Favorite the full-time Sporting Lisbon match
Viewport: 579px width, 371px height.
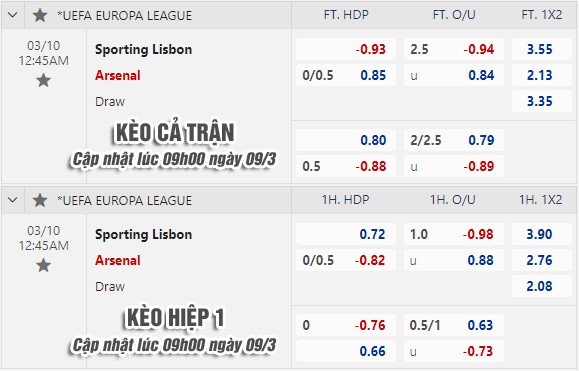[x=44, y=80]
